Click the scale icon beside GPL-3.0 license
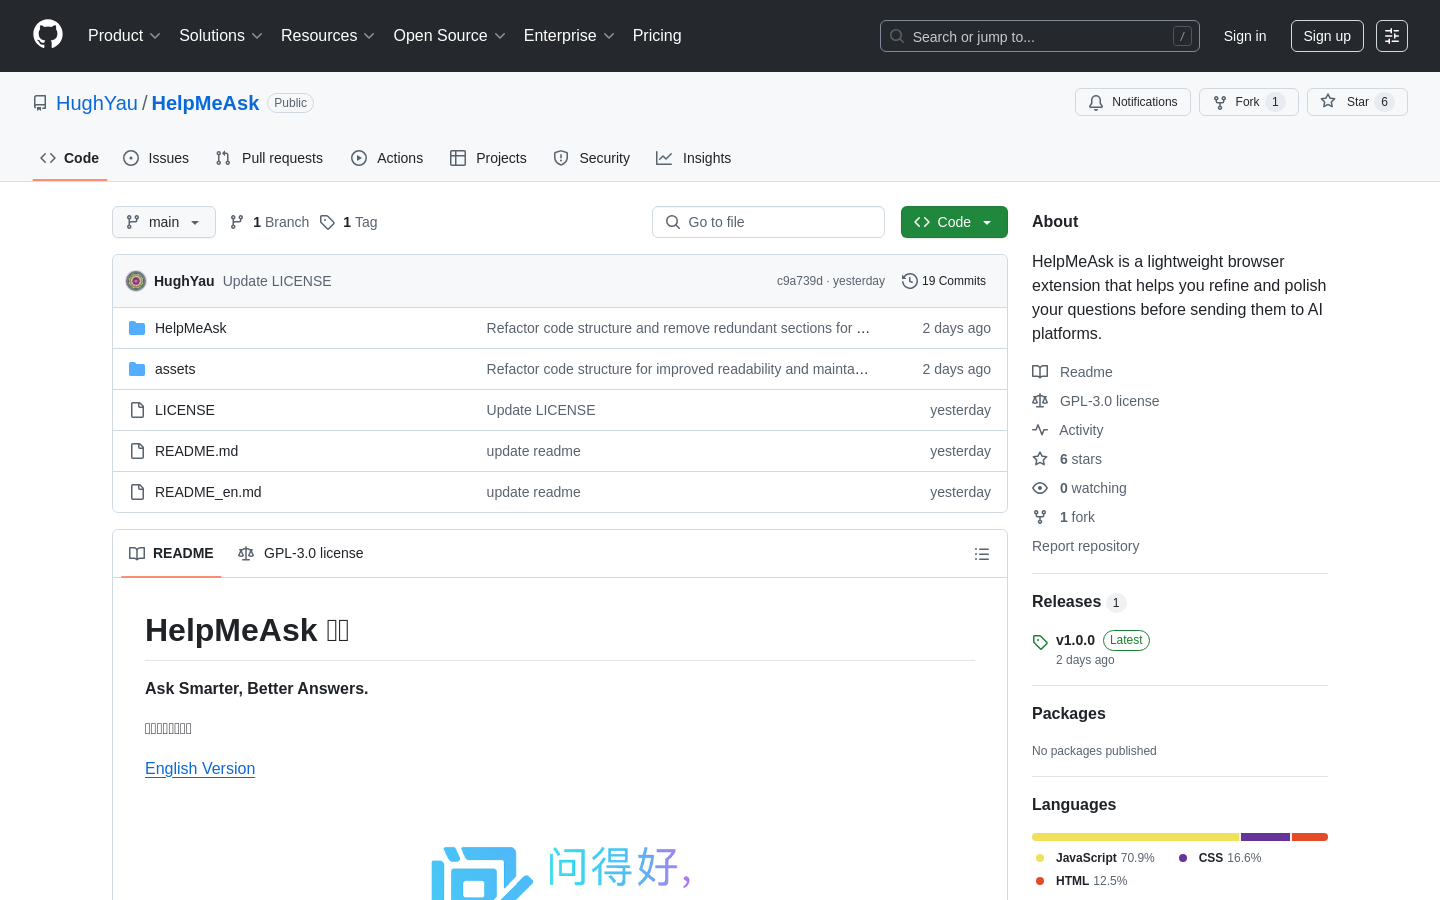Viewport: 1440px width, 900px height. click(1040, 401)
